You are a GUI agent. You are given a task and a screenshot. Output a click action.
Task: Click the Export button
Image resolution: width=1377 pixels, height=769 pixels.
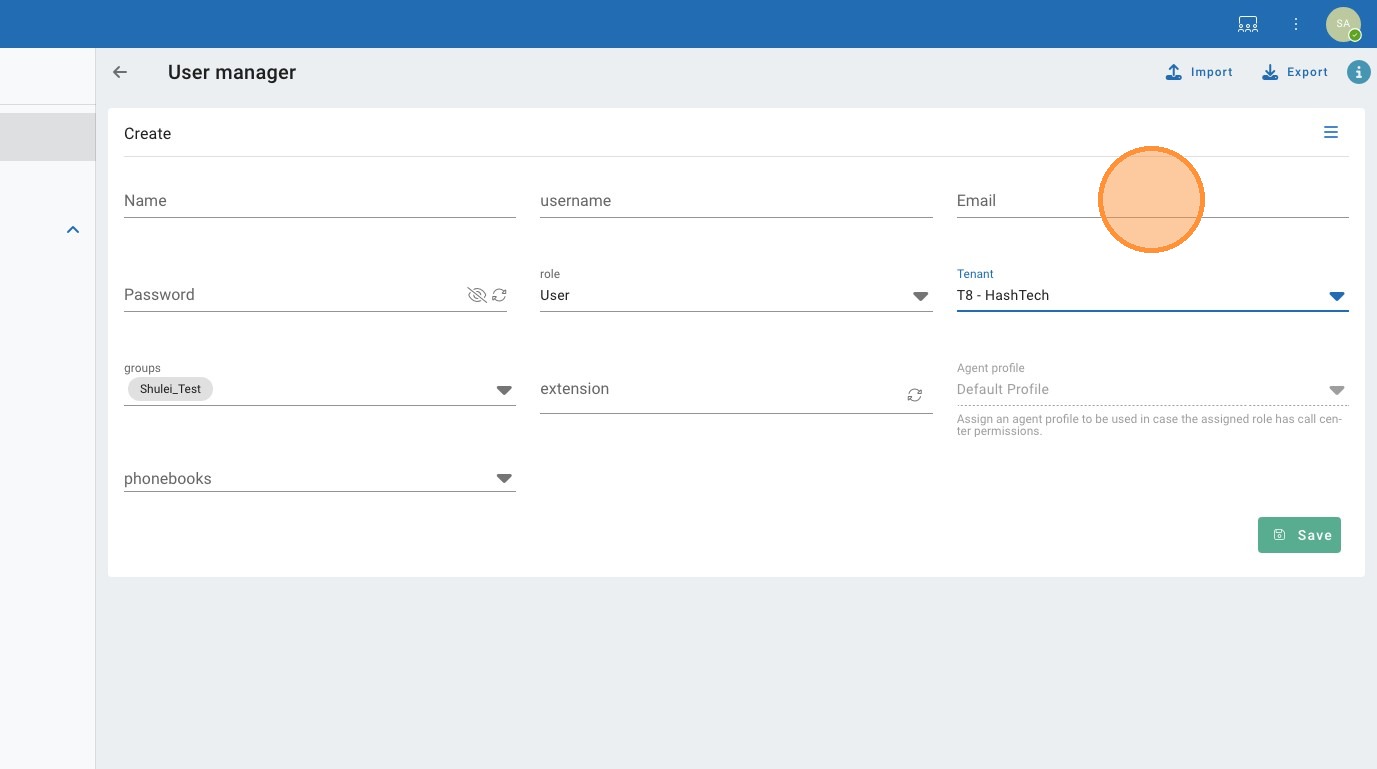[x=1295, y=72]
